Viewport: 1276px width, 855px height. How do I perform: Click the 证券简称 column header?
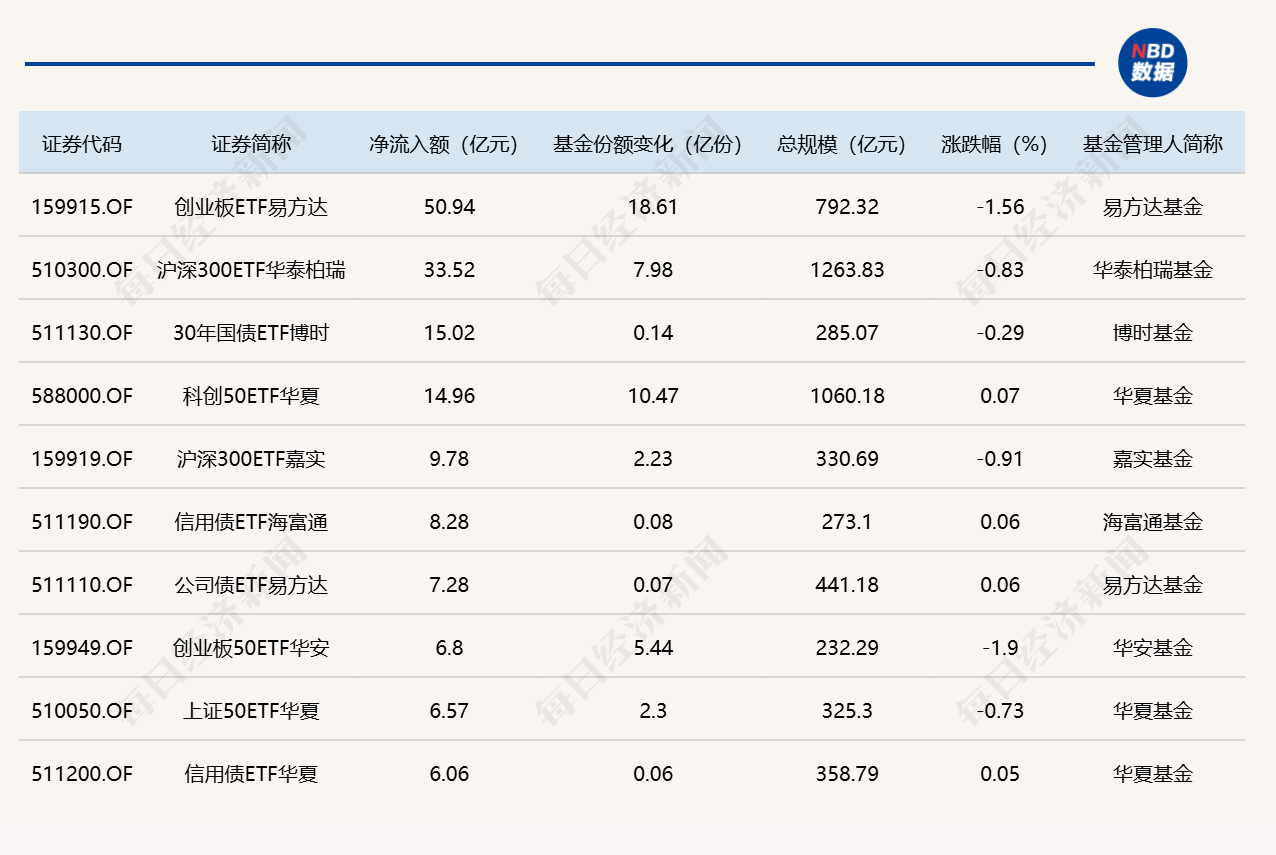tap(251, 144)
